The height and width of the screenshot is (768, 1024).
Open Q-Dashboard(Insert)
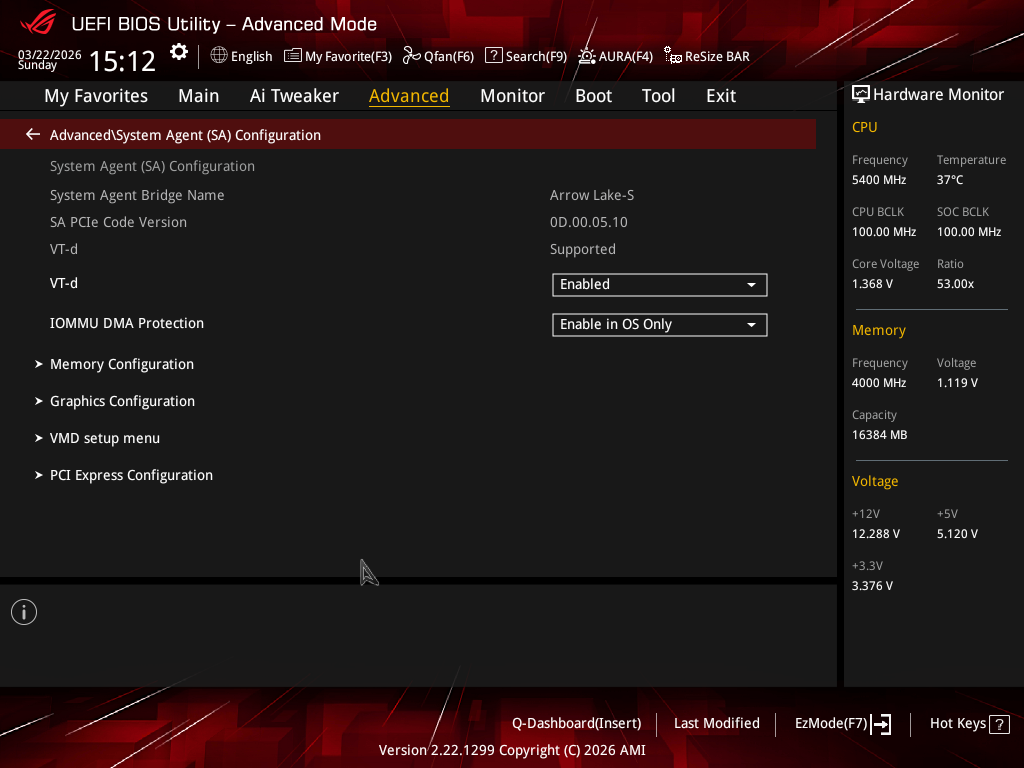[x=577, y=724]
